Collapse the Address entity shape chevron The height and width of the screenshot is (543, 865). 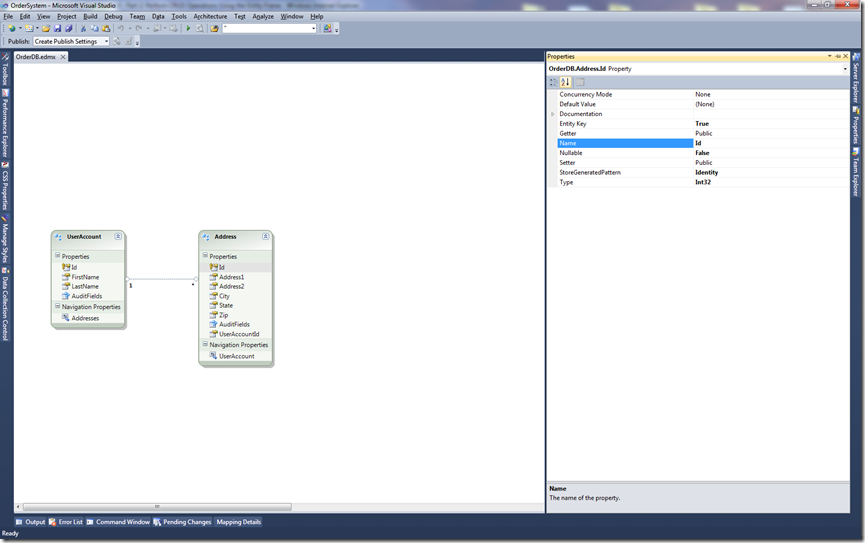point(265,236)
